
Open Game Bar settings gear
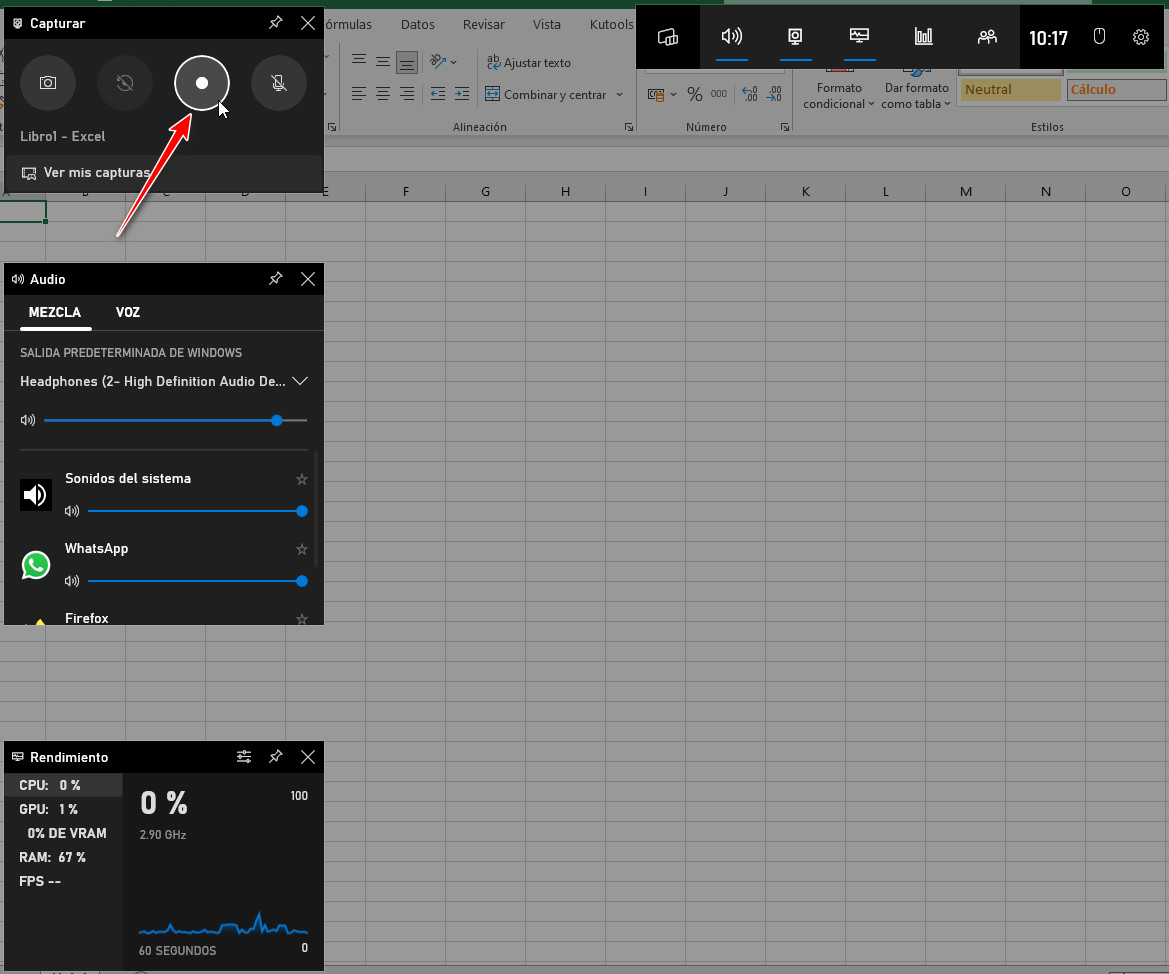click(x=1141, y=37)
